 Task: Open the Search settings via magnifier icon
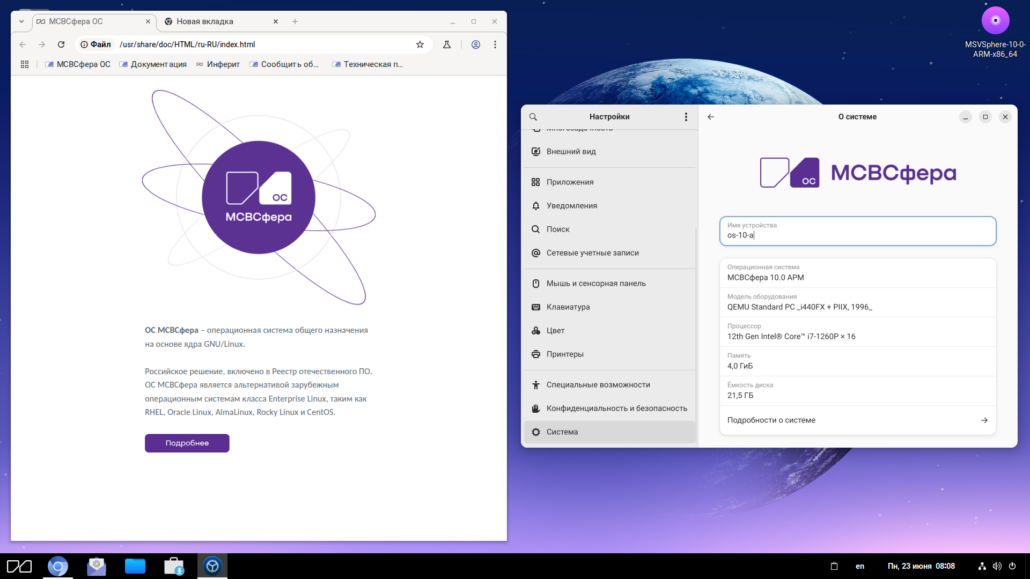534,228
